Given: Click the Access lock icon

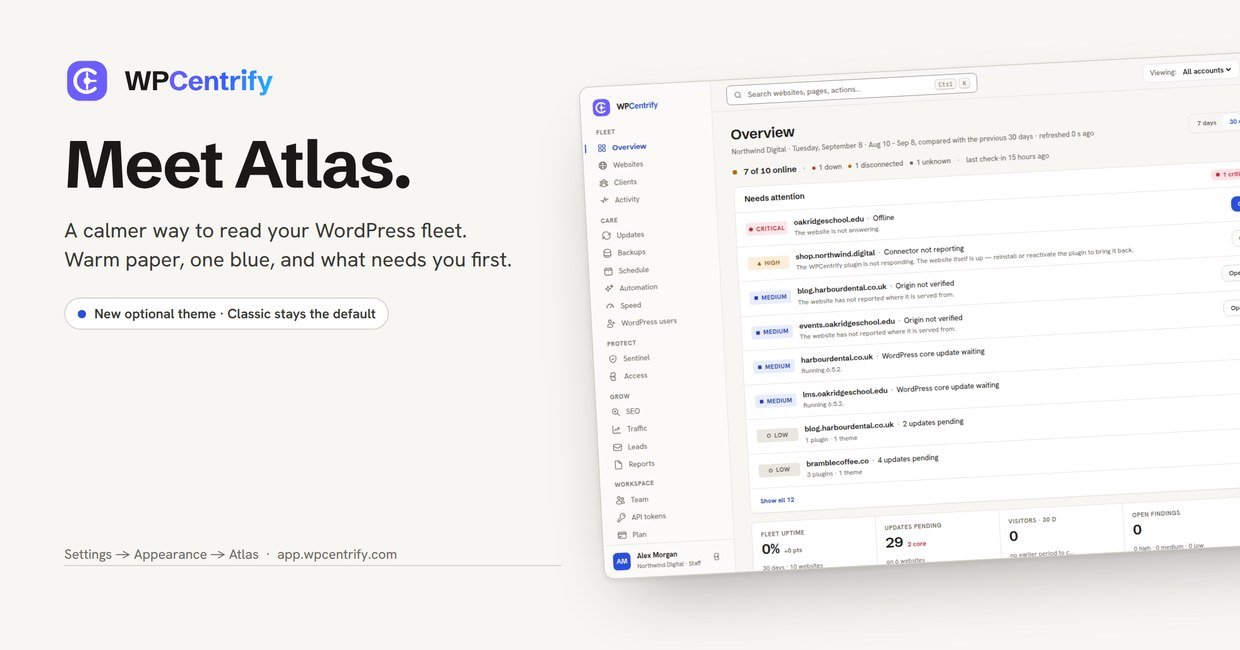Looking at the screenshot, I should (x=614, y=376).
